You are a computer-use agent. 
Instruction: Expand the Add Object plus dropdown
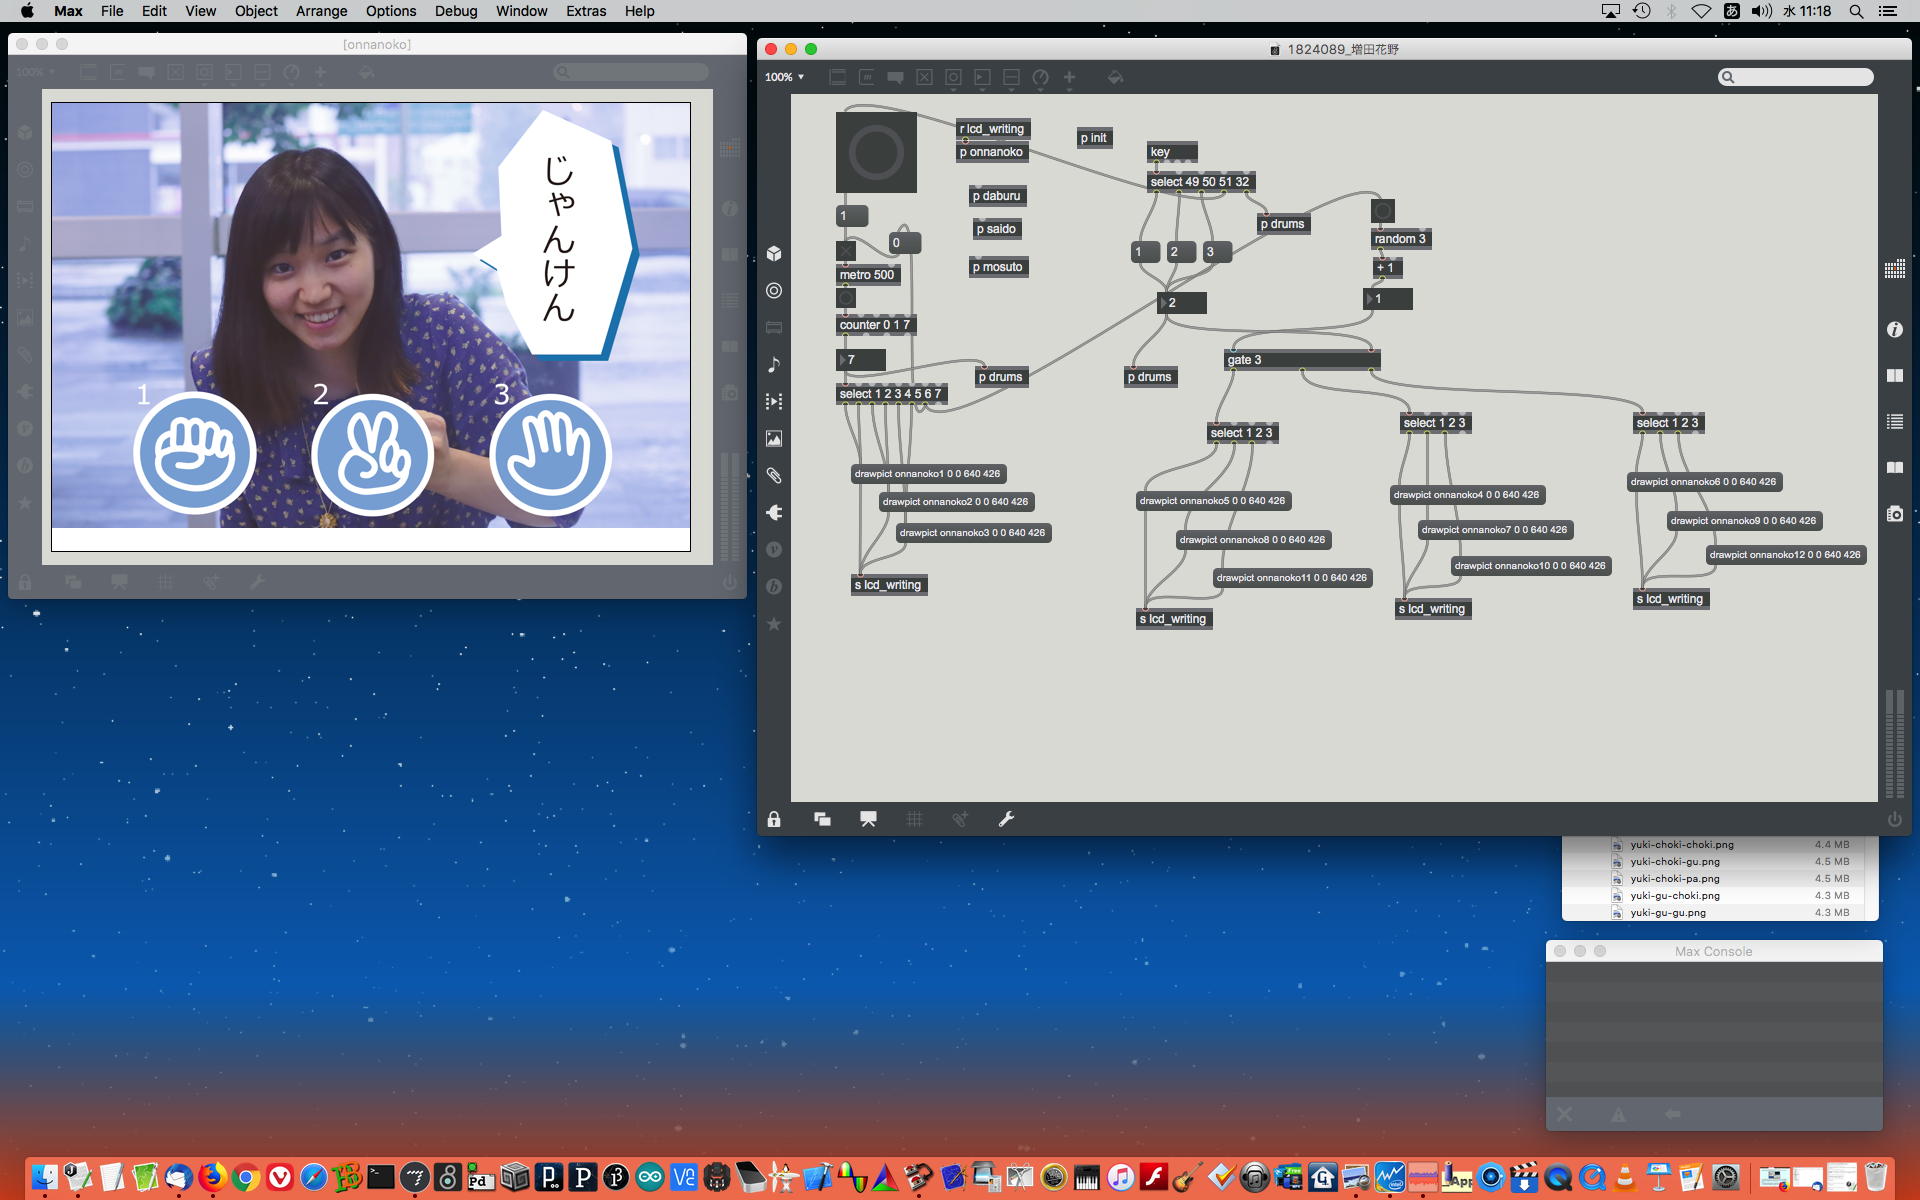(x=1069, y=77)
